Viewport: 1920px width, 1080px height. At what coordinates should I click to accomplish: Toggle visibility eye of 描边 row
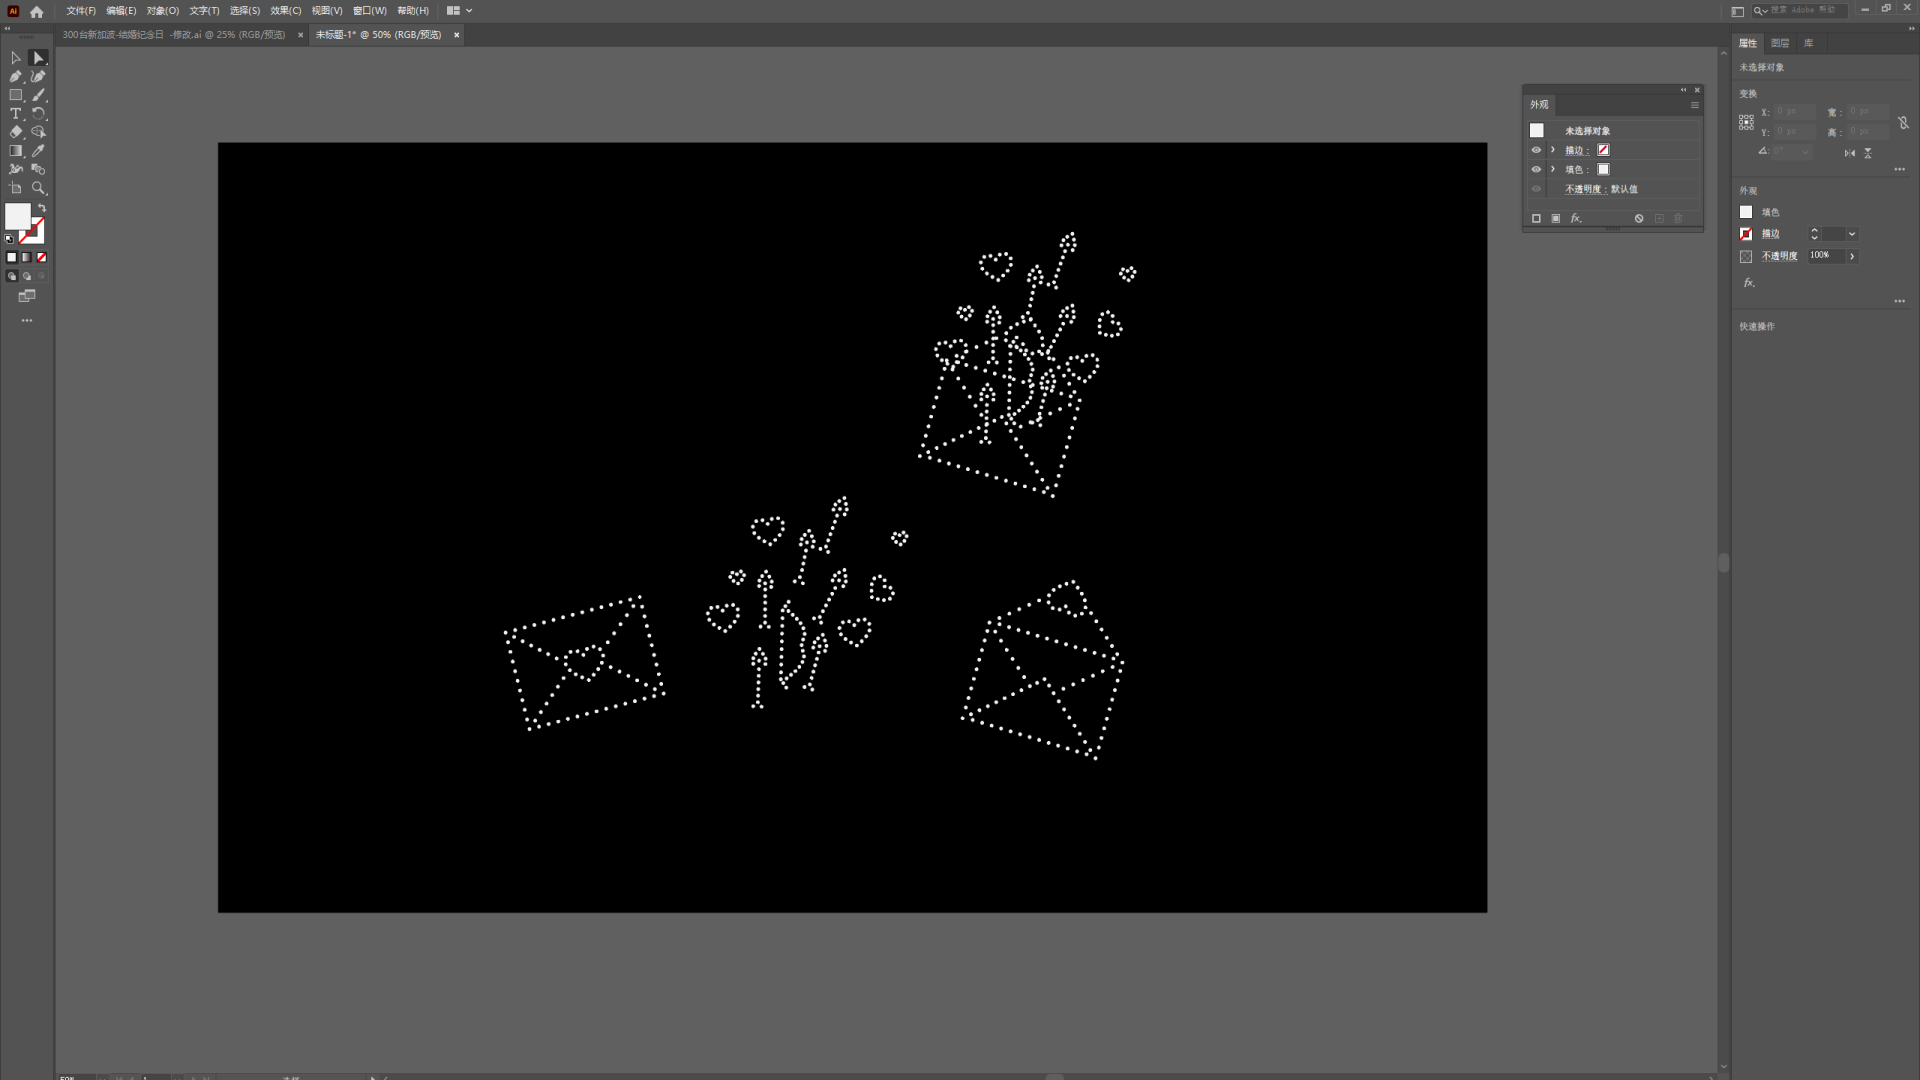pos(1536,150)
